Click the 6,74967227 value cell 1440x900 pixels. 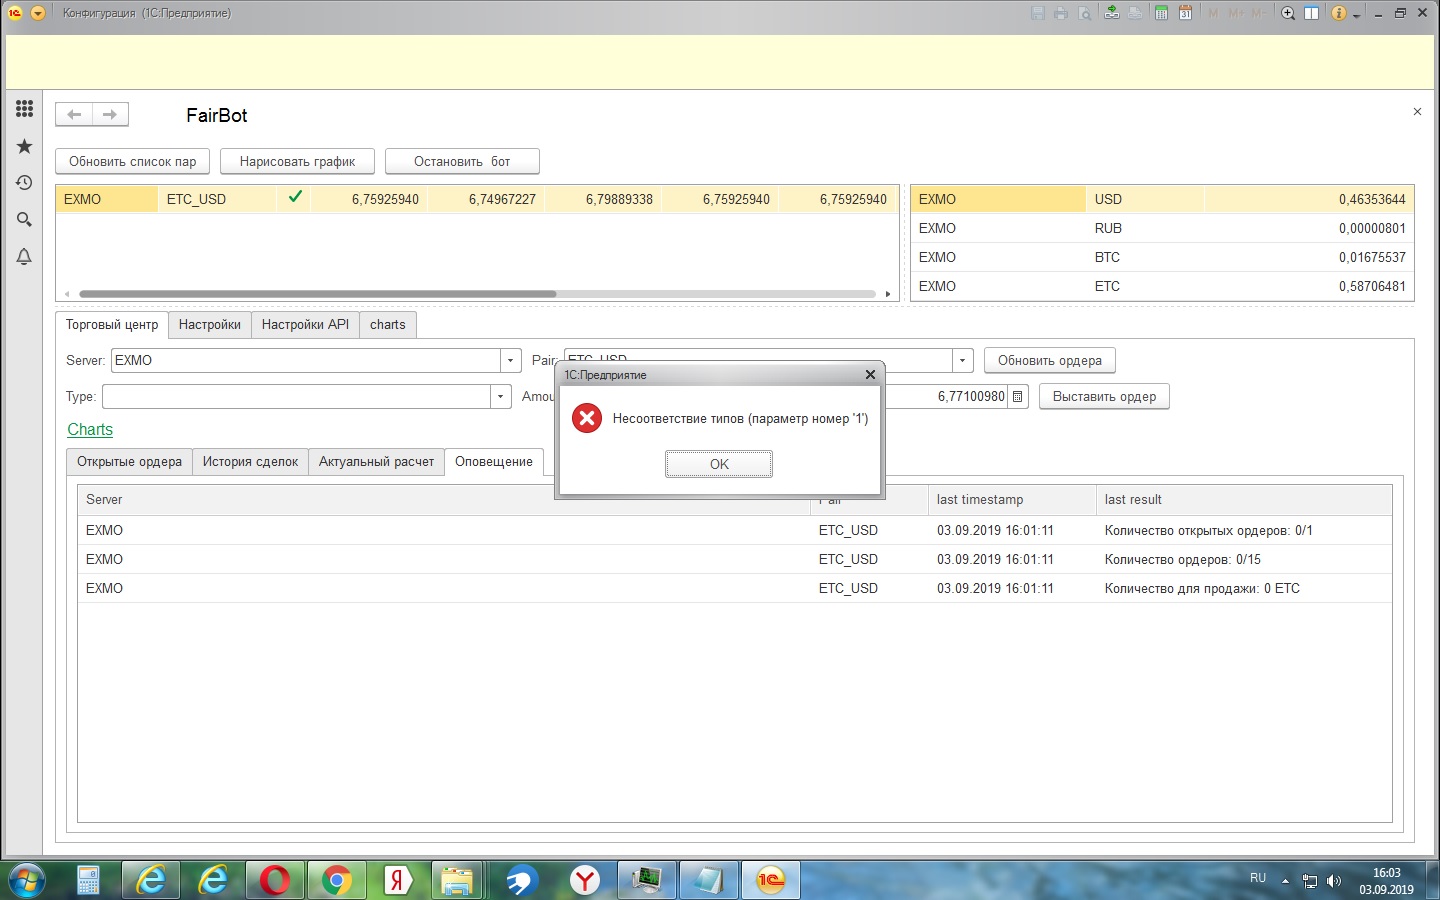pyautogui.click(x=486, y=199)
